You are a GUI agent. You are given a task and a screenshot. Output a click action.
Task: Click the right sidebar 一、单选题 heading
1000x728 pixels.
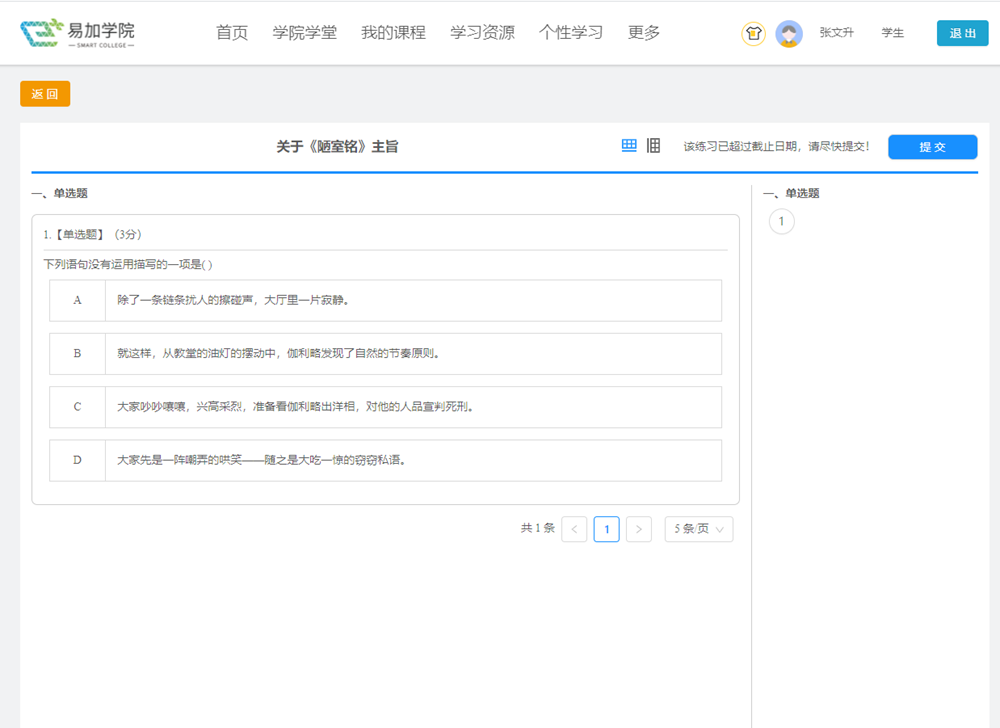[791, 193]
